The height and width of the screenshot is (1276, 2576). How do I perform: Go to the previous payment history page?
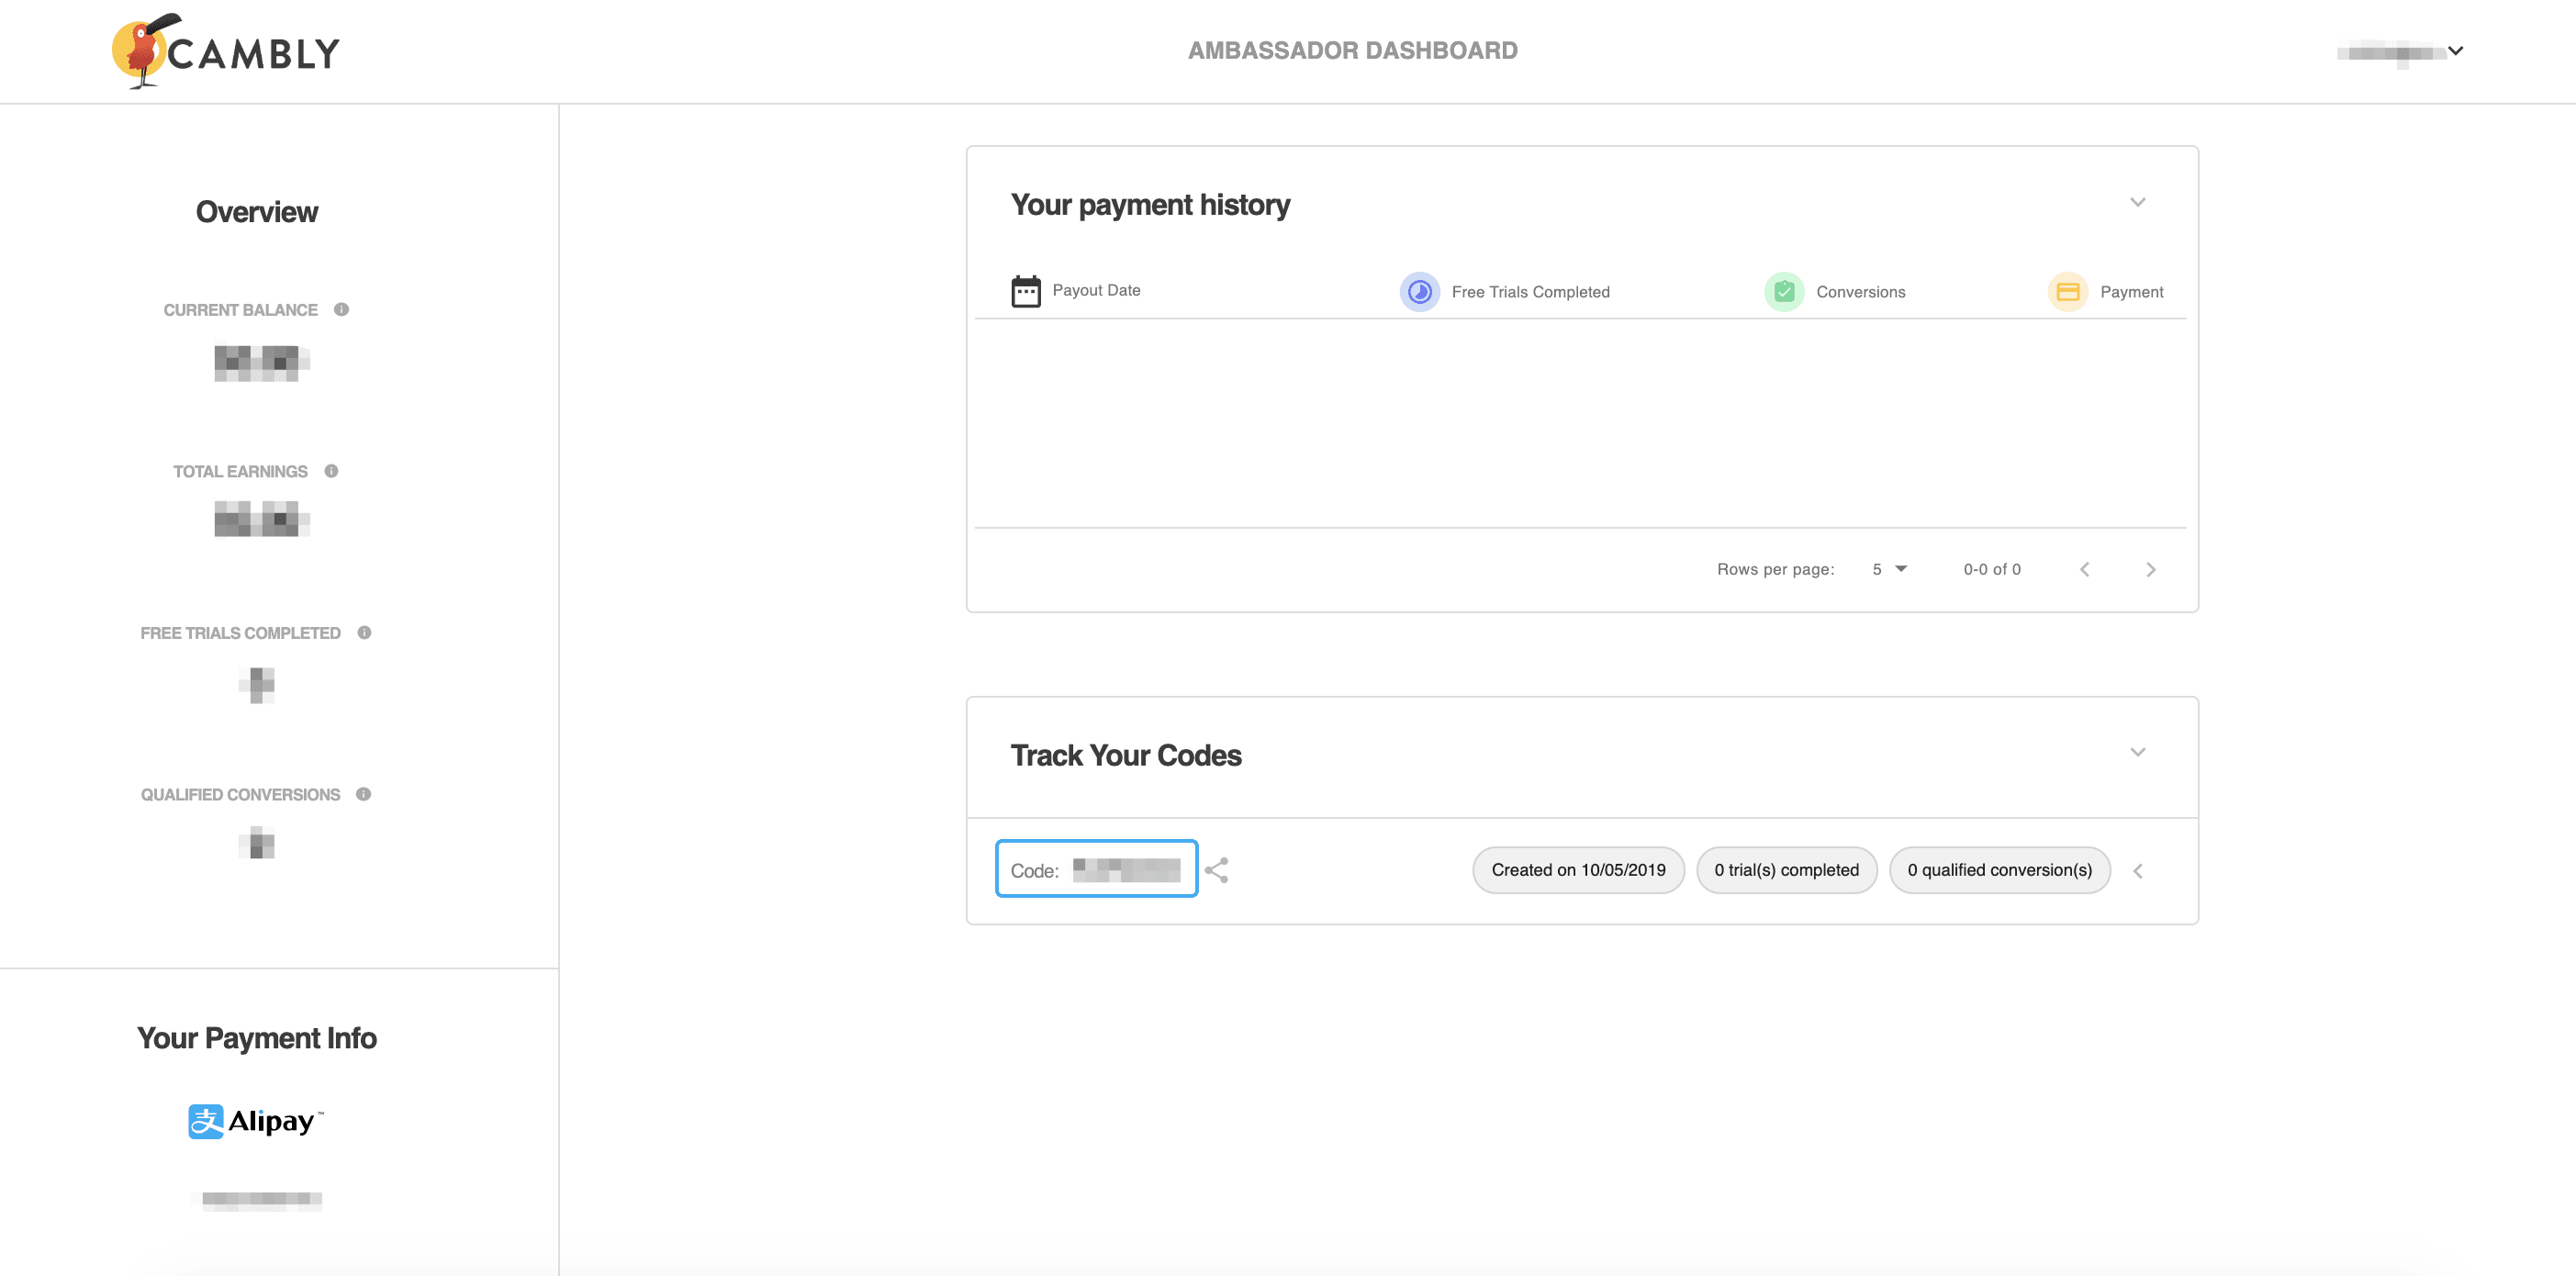pyautogui.click(x=2084, y=569)
